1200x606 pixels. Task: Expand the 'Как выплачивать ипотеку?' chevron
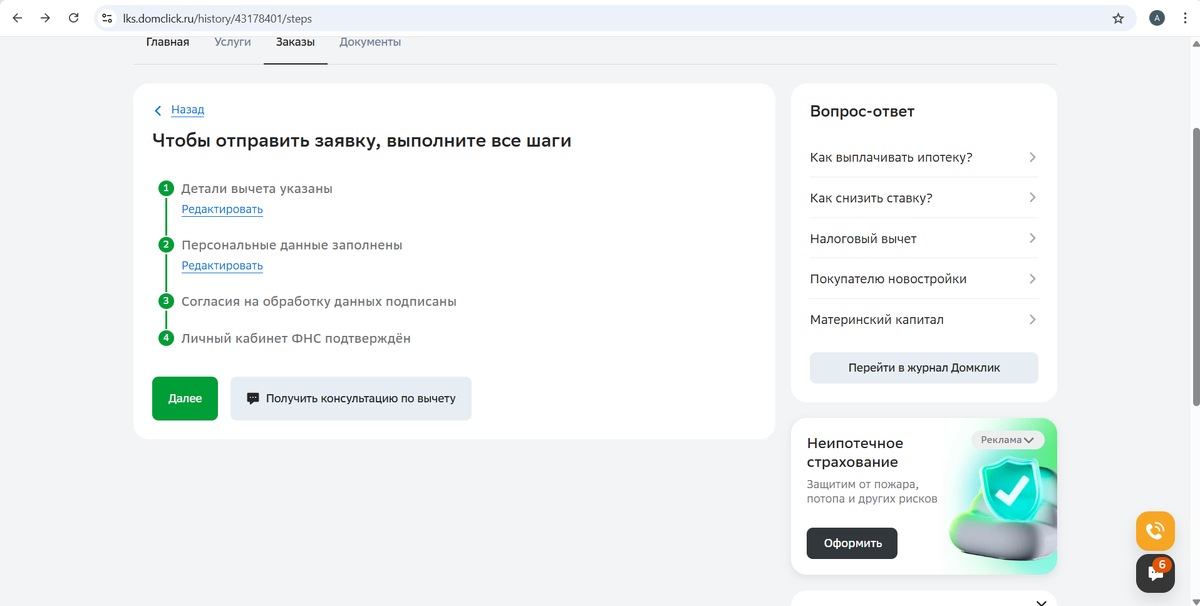click(1032, 157)
